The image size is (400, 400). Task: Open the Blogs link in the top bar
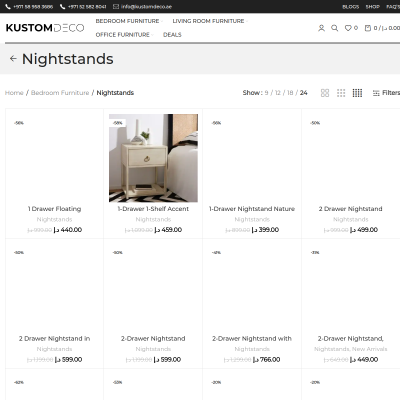coord(351,7)
